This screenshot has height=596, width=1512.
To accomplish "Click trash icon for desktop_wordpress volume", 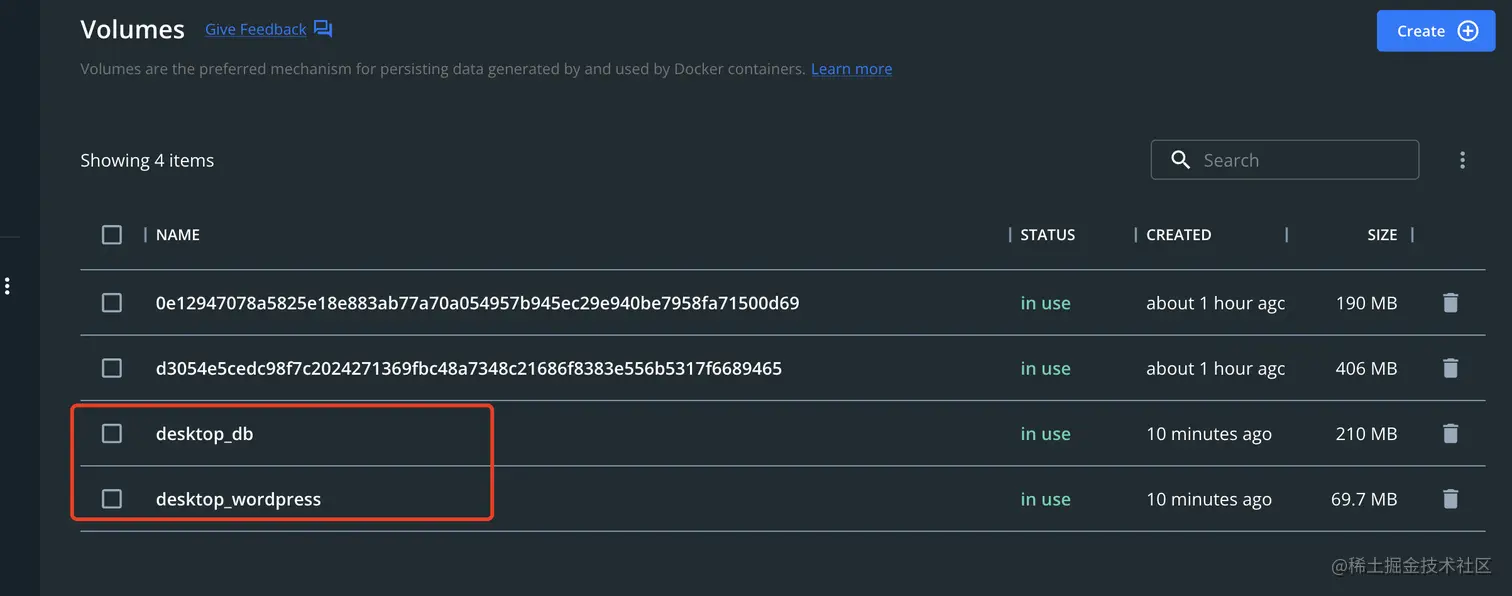I will [x=1450, y=499].
